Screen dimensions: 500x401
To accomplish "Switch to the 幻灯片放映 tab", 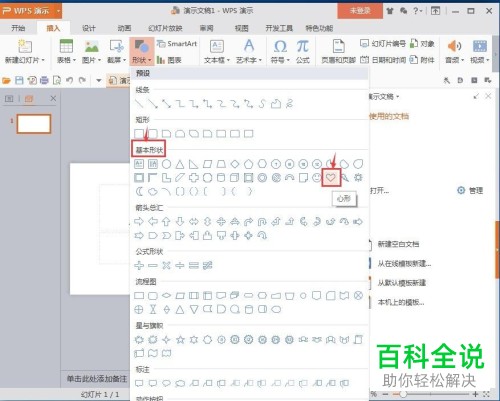I will pyautogui.click(x=165, y=28).
